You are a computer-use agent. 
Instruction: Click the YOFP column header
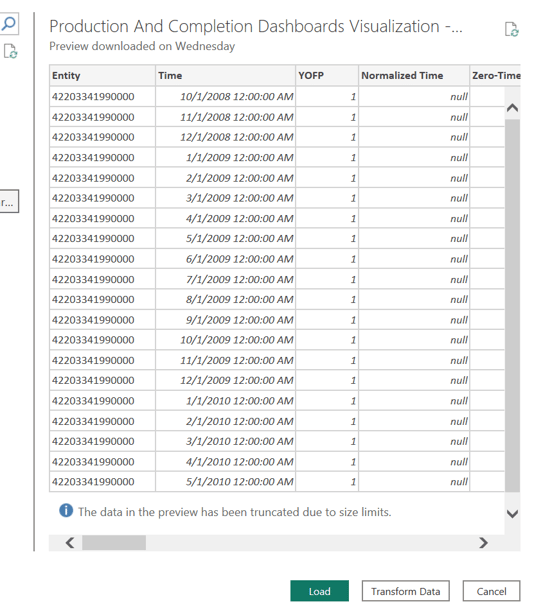[x=327, y=76]
